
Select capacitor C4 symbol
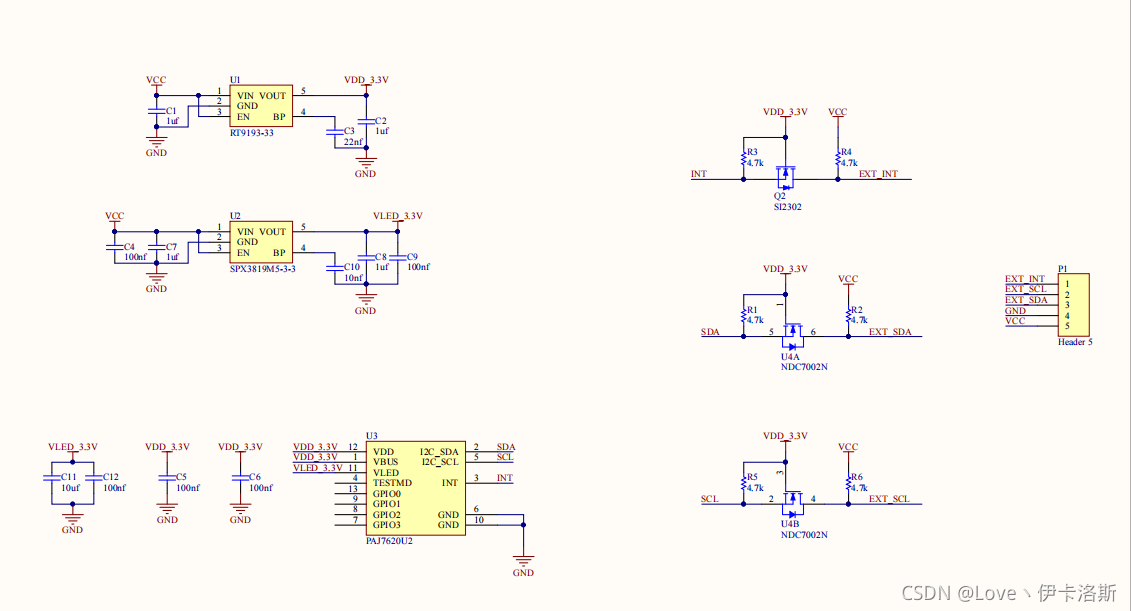point(115,247)
